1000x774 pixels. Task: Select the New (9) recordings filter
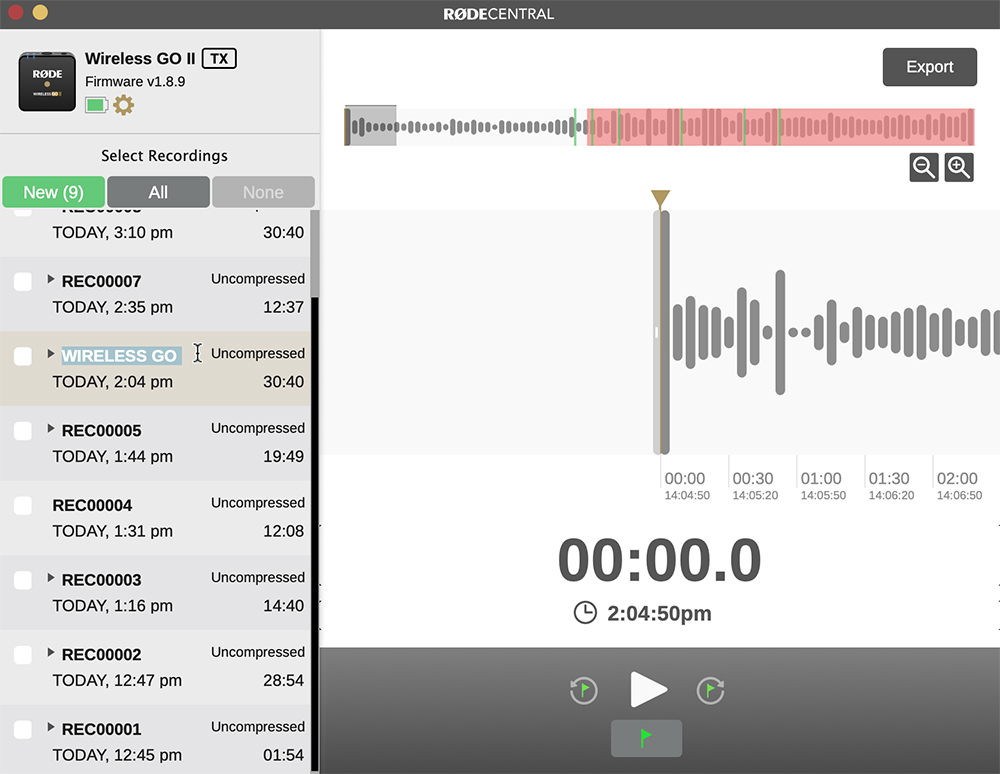54,192
